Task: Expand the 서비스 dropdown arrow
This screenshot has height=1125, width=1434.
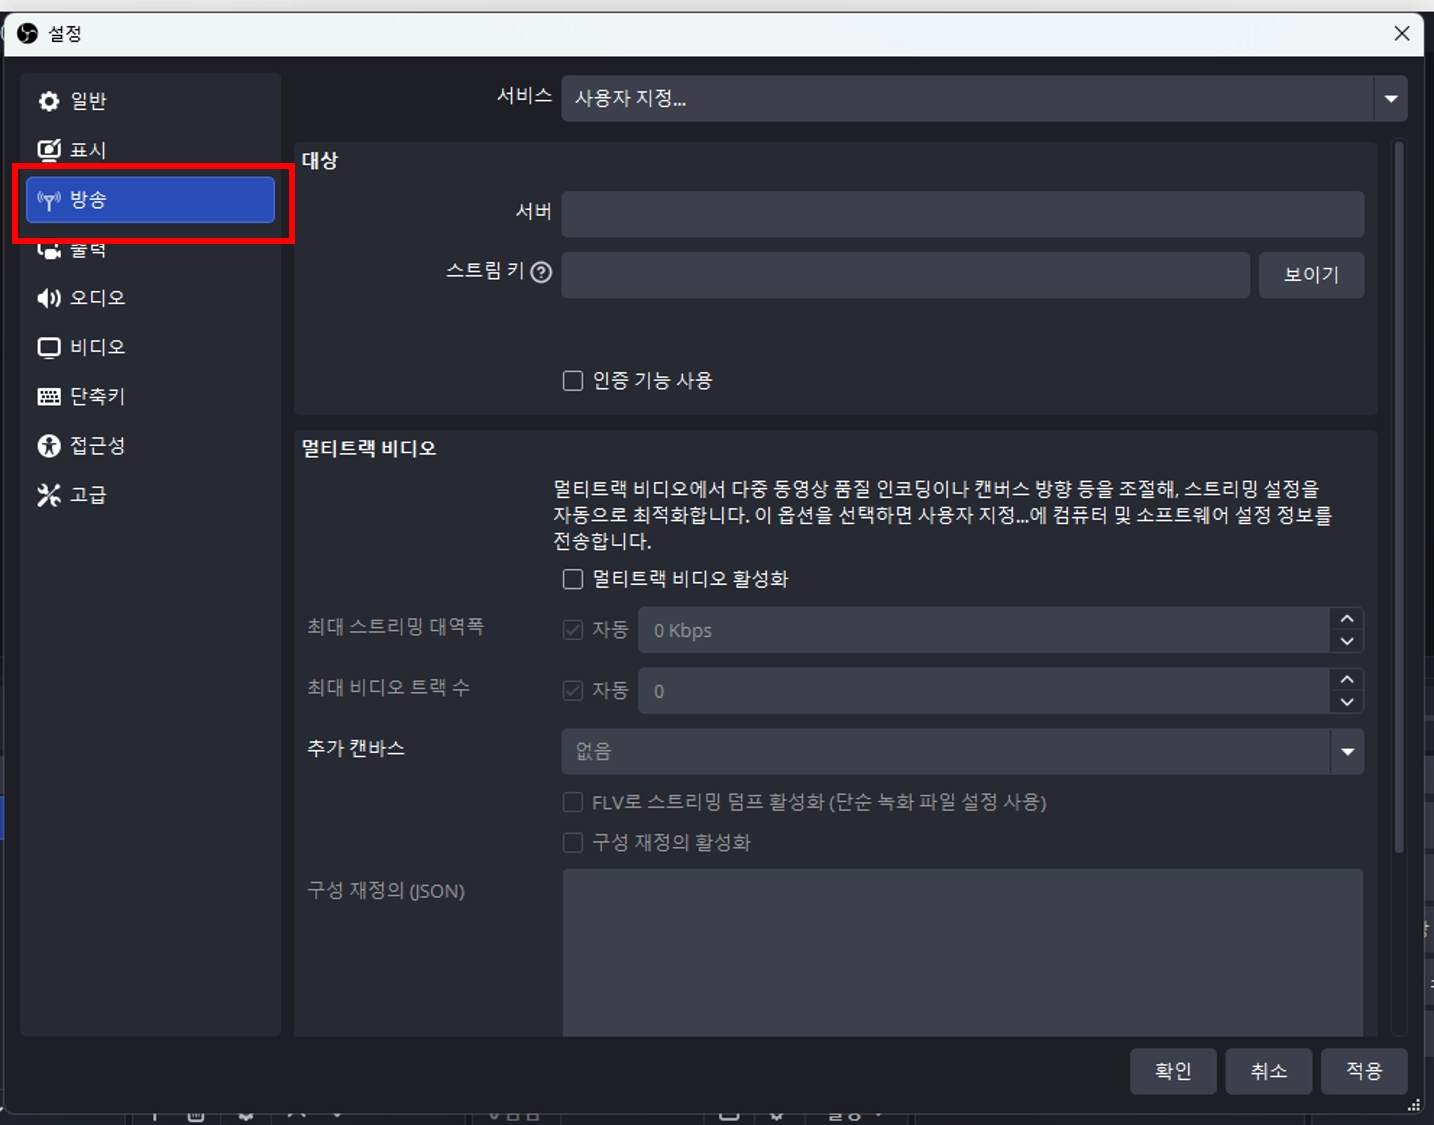Action: pyautogui.click(x=1390, y=99)
